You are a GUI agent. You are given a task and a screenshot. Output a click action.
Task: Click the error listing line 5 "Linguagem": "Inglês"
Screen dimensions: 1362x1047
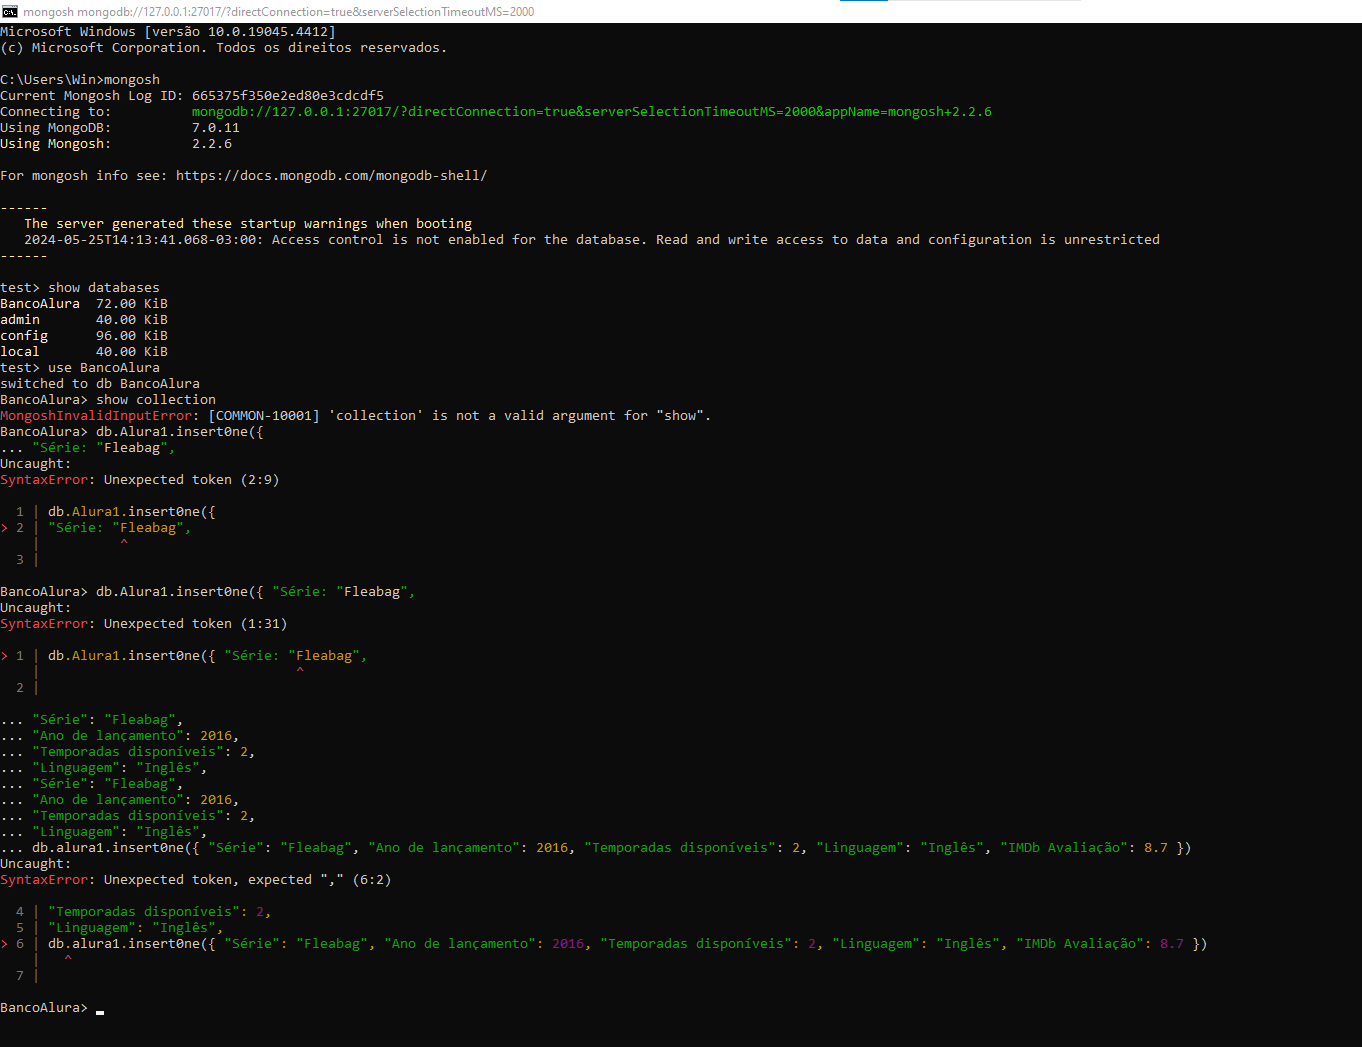pyautogui.click(x=120, y=928)
